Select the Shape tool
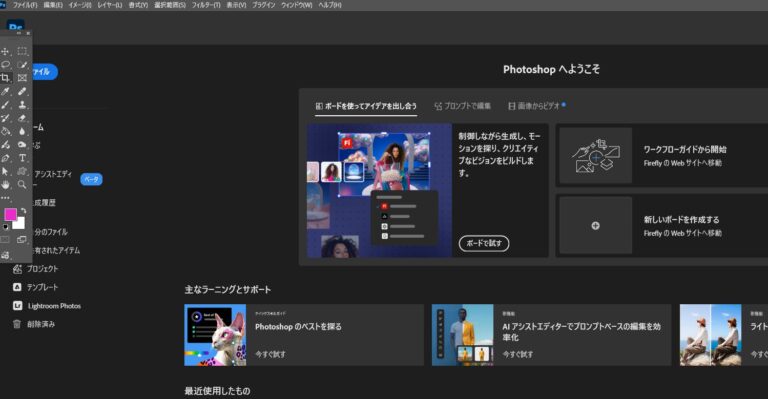This screenshot has height=399, width=768. tap(22, 171)
